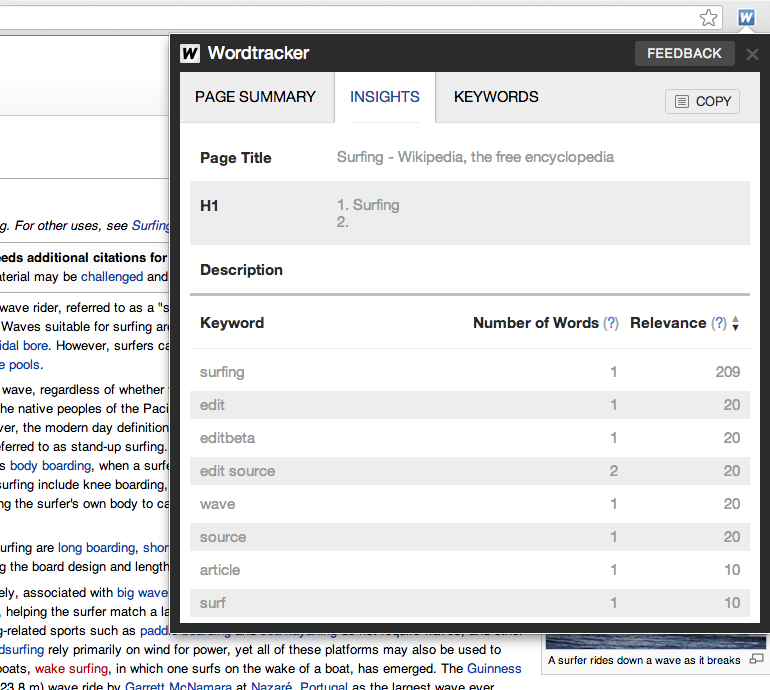770x690 pixels.
Task: Sort by Relevance using the arrow toggle
Action: tap(735, 323)
